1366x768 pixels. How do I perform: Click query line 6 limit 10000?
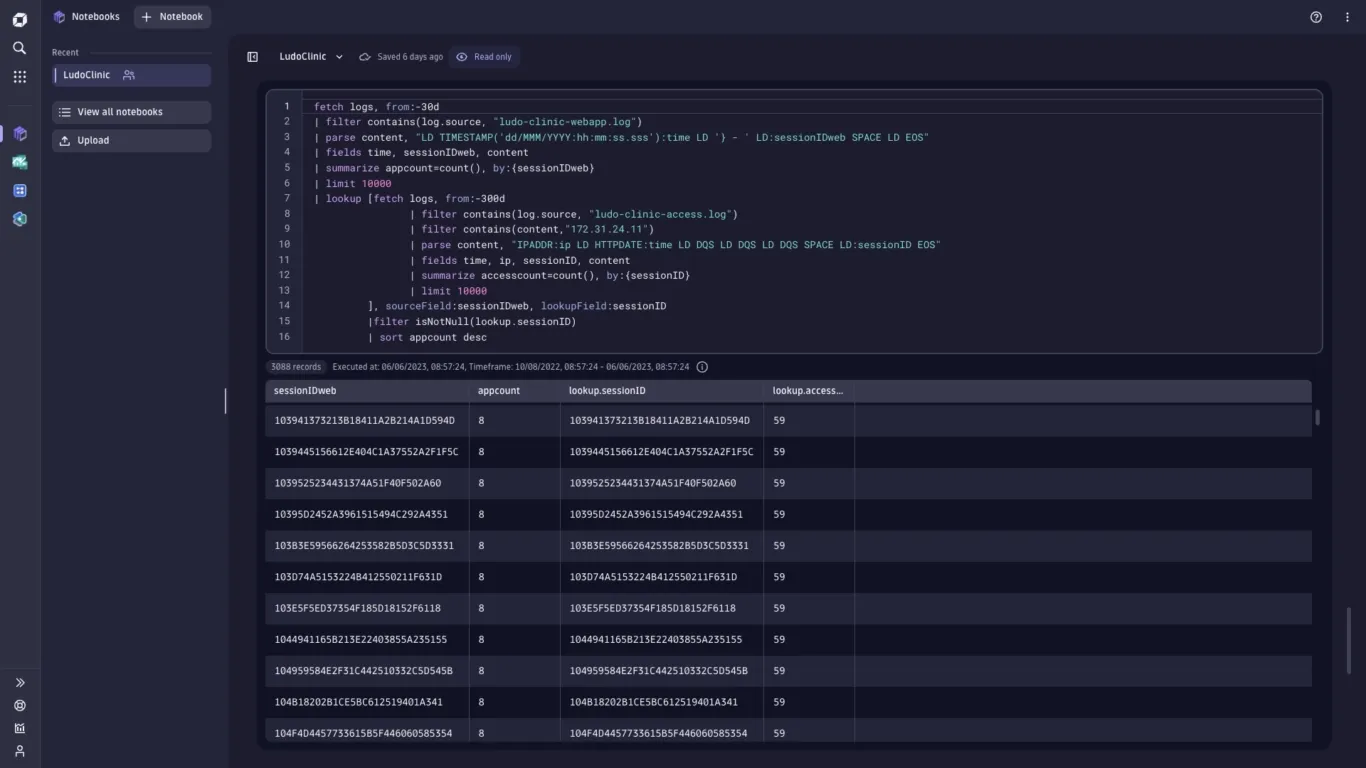tap(353, 184)
